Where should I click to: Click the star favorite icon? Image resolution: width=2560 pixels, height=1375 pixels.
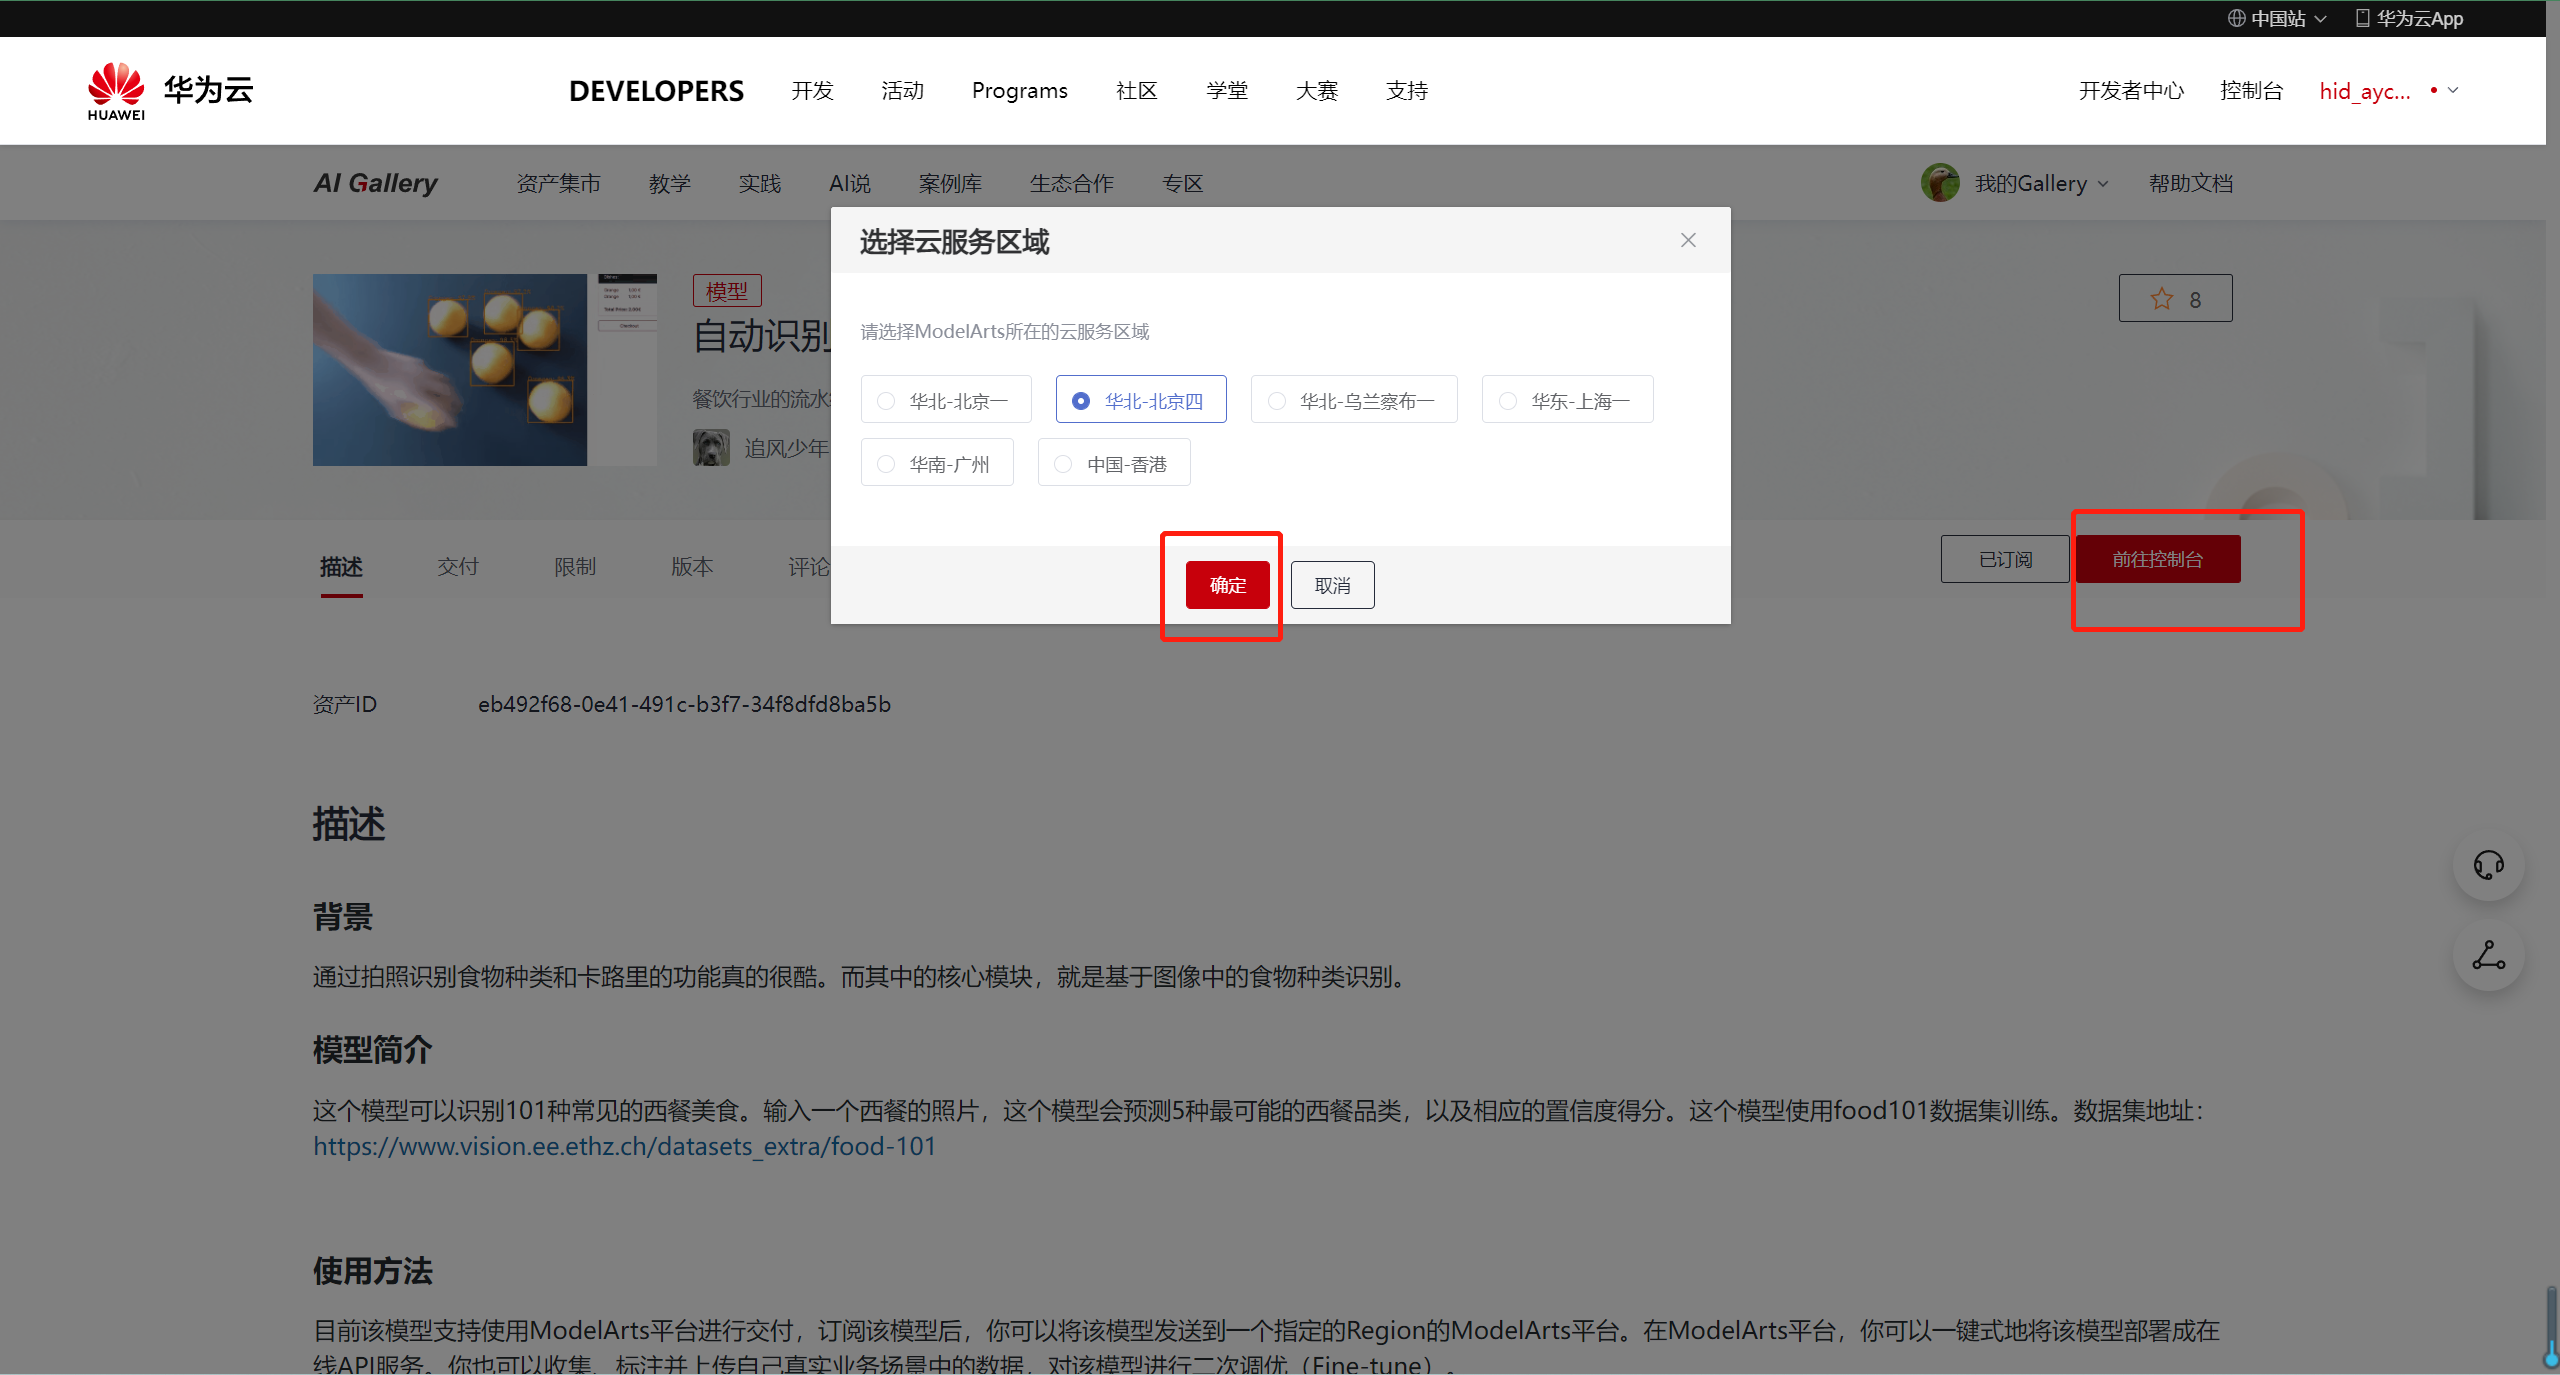click(x=2161, y=299)
